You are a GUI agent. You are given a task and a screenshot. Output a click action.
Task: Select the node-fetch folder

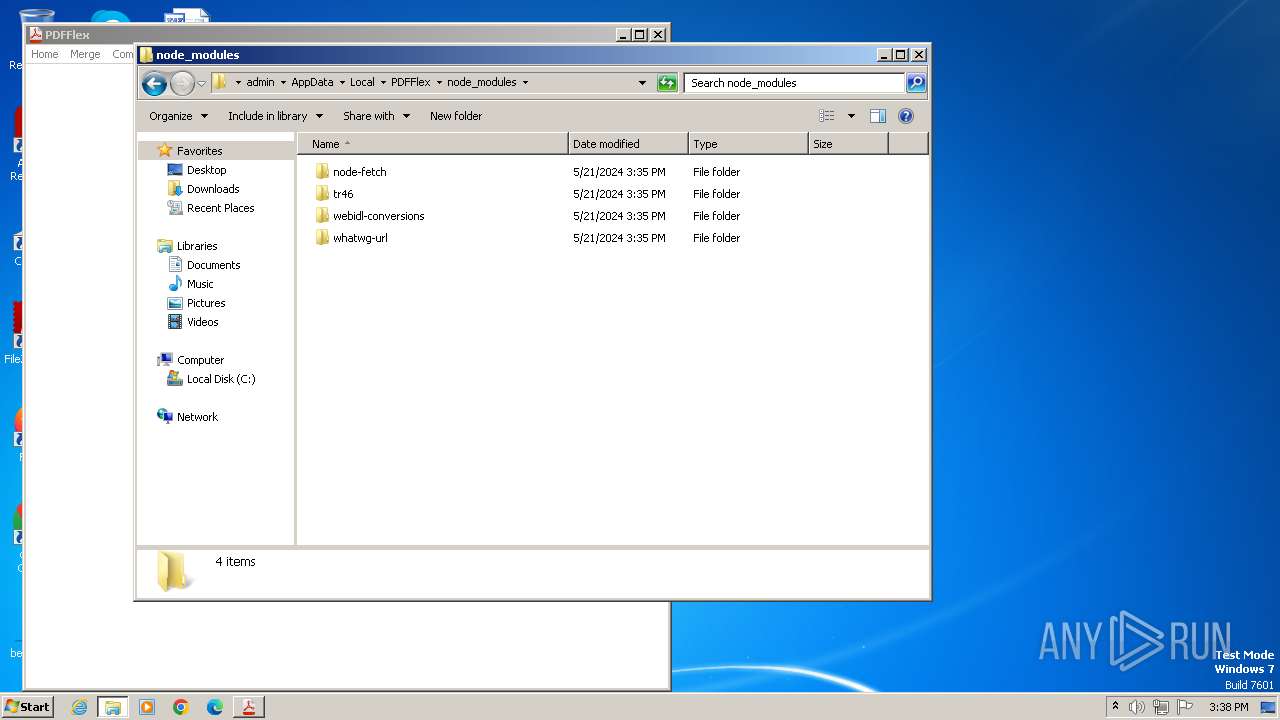(x=359, y=172)
